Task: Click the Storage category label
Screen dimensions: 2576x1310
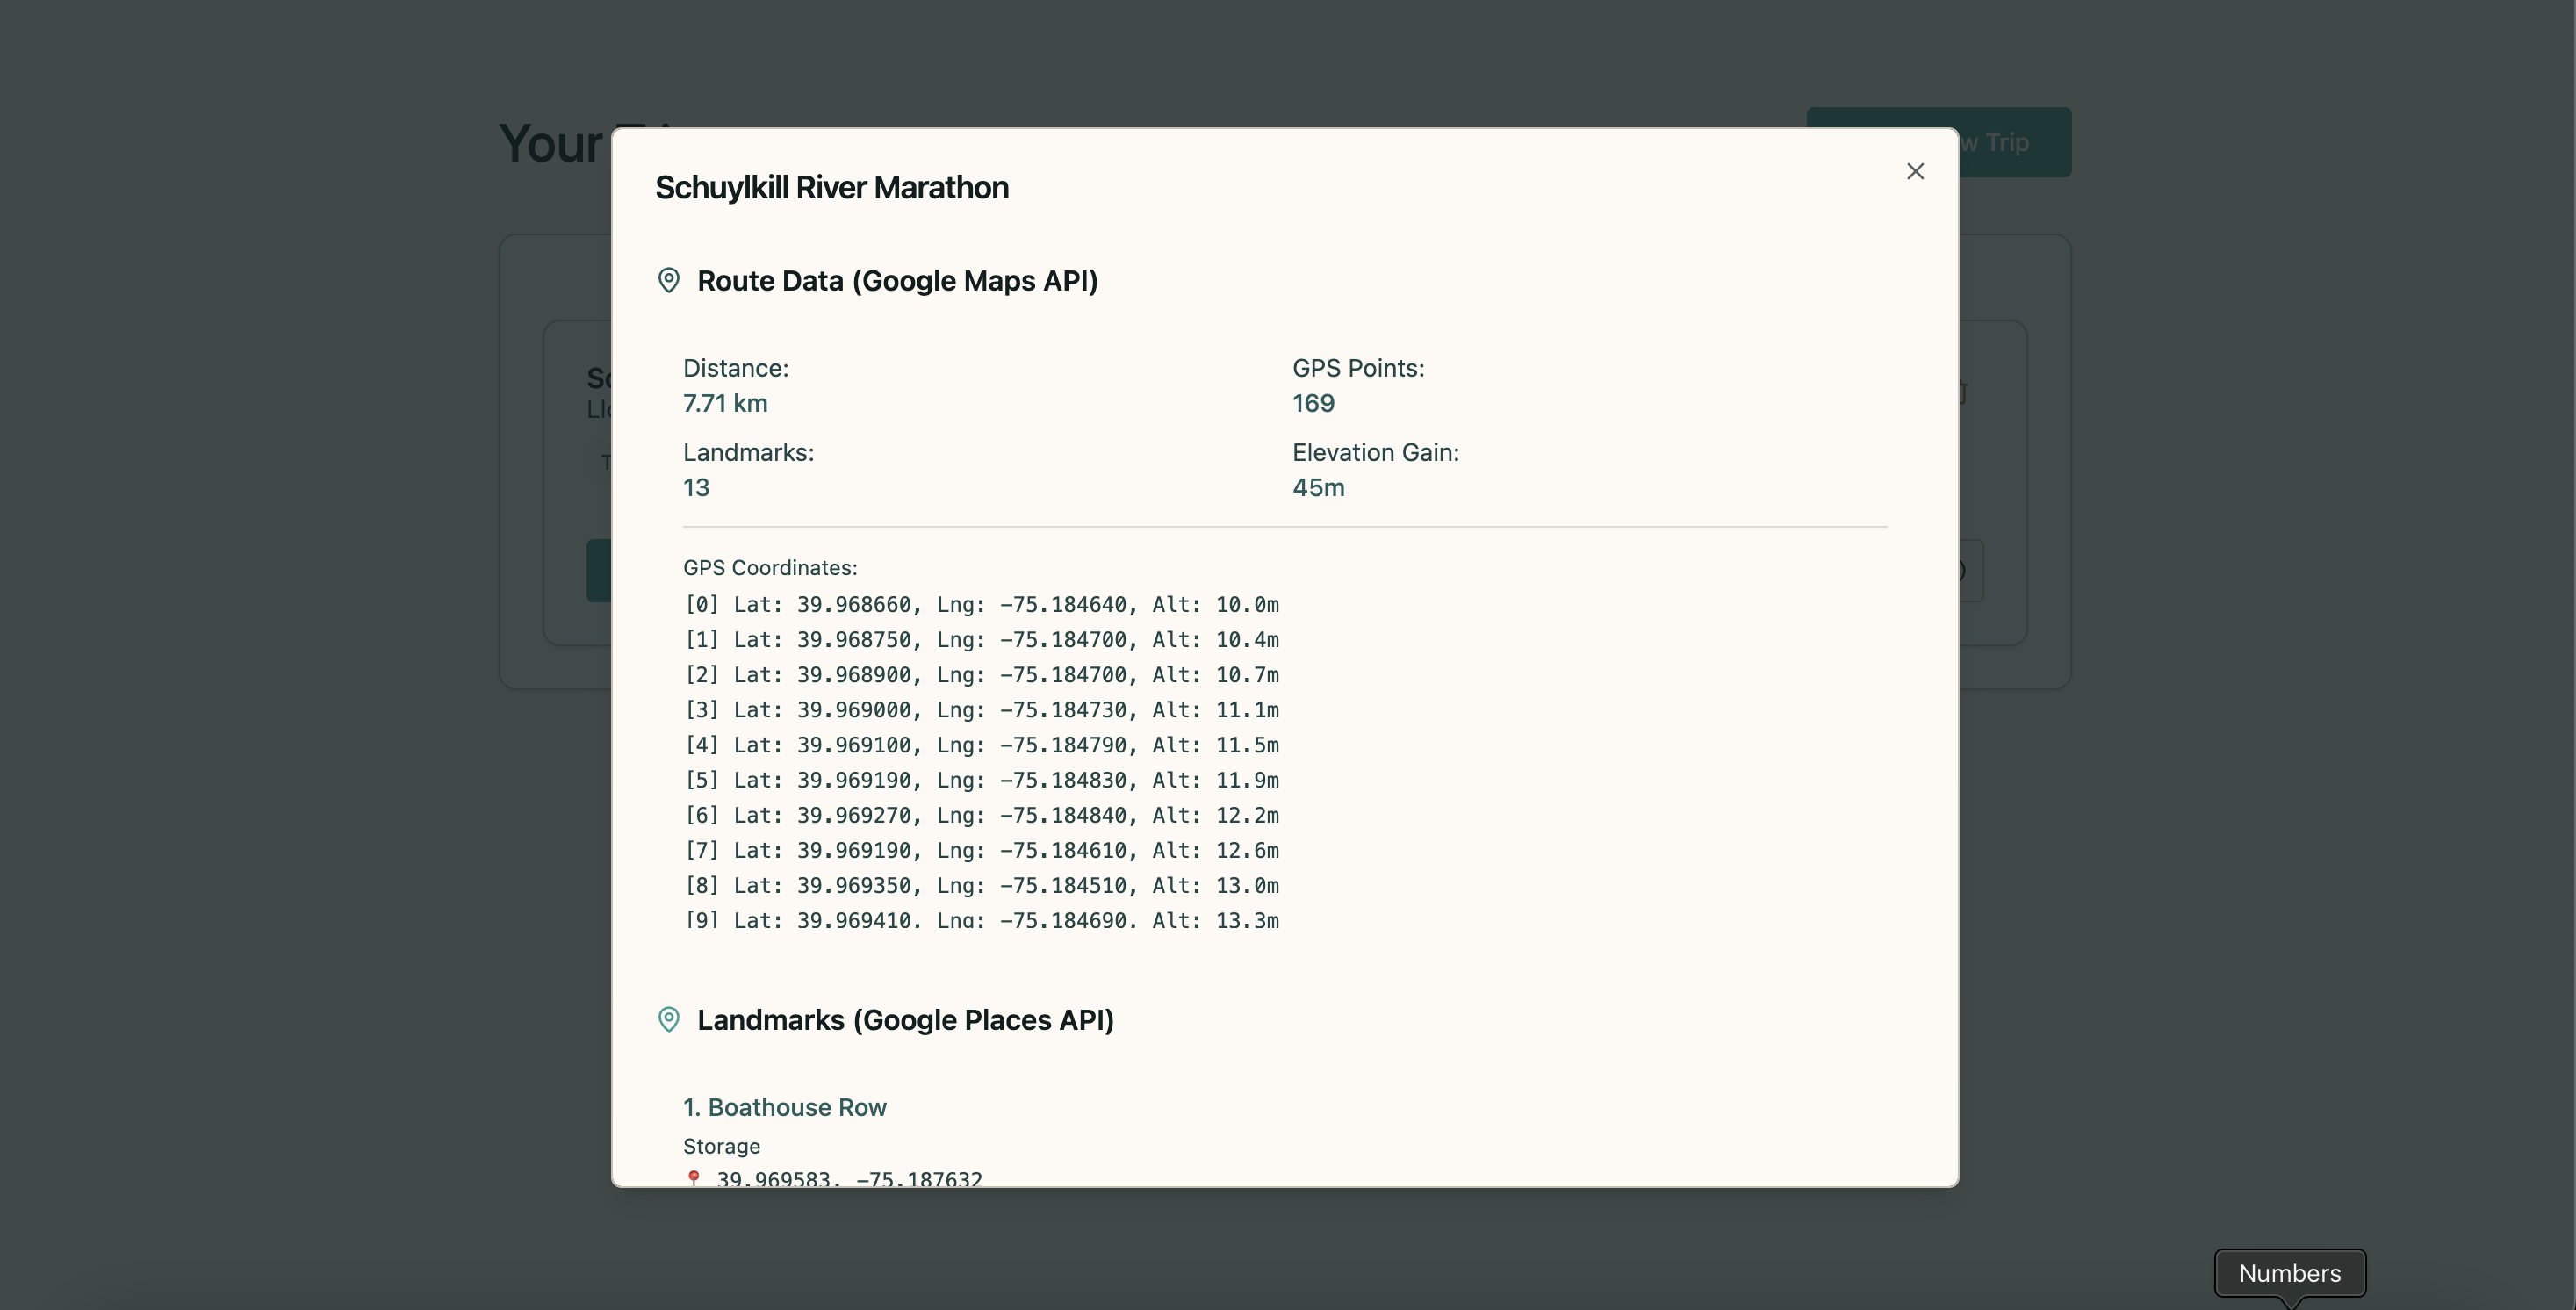Action: 721,1146
